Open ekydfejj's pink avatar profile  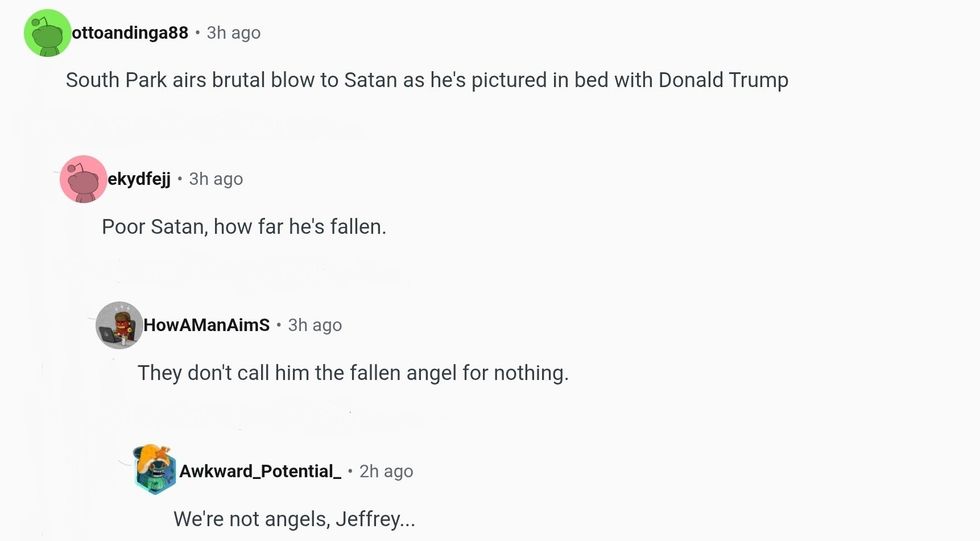pyautogui.click(x=83, y=179)
